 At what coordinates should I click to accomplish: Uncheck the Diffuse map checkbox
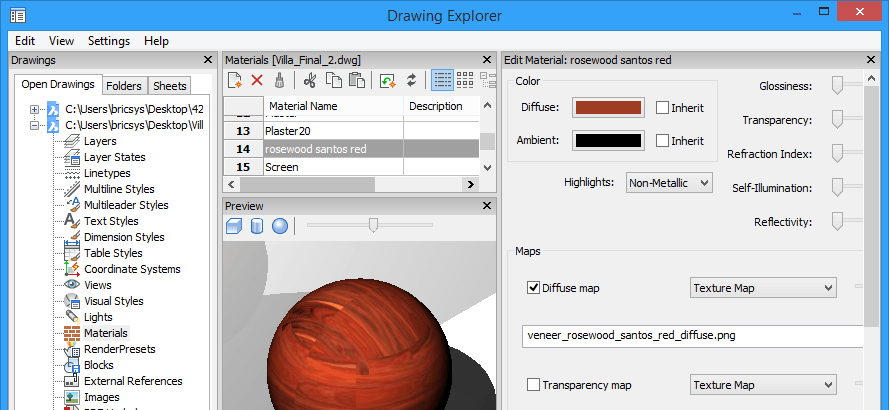click(533, 288)
